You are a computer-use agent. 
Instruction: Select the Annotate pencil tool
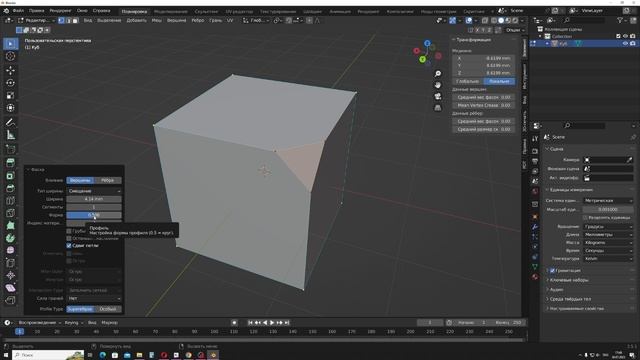[11, 122]
